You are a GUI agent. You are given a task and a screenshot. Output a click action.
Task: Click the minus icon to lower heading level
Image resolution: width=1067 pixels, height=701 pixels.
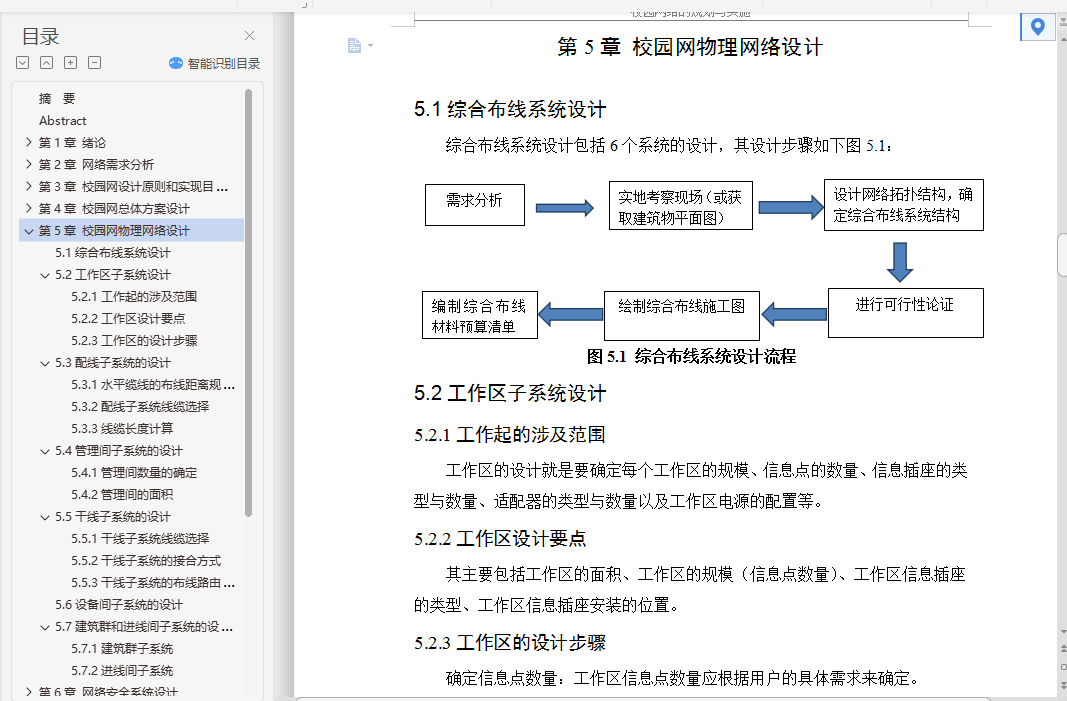click(x=95, y=63)
